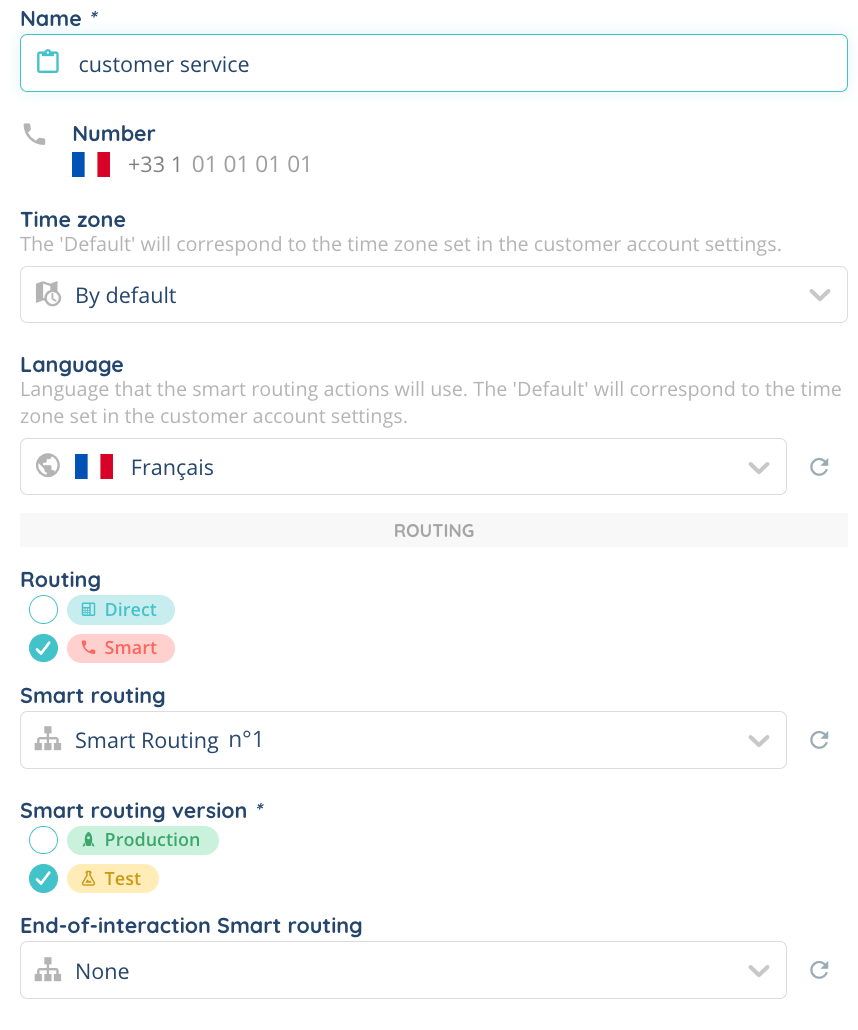858x1030 pixels.
Task: Refresh the End-of-interaction Smart routing list
Action: pyautogui.click(x=819, y=970)
